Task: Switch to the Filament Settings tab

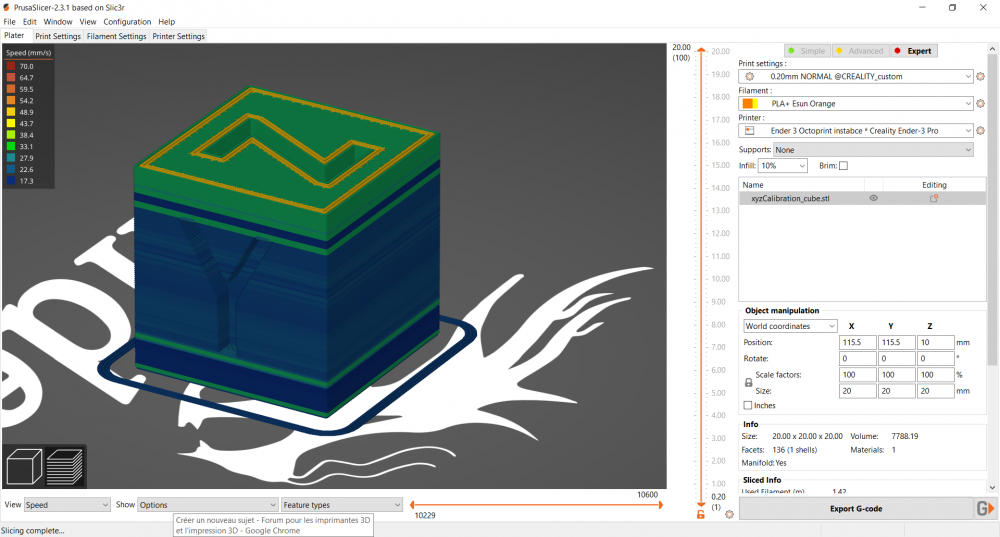Action: [x=117, y=36]
